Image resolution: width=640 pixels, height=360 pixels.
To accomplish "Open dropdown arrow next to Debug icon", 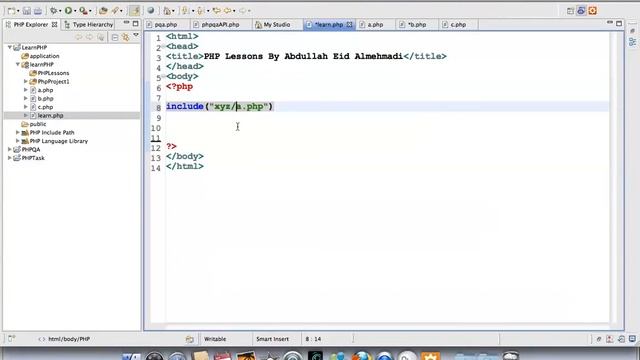I will tap(60, 11).
